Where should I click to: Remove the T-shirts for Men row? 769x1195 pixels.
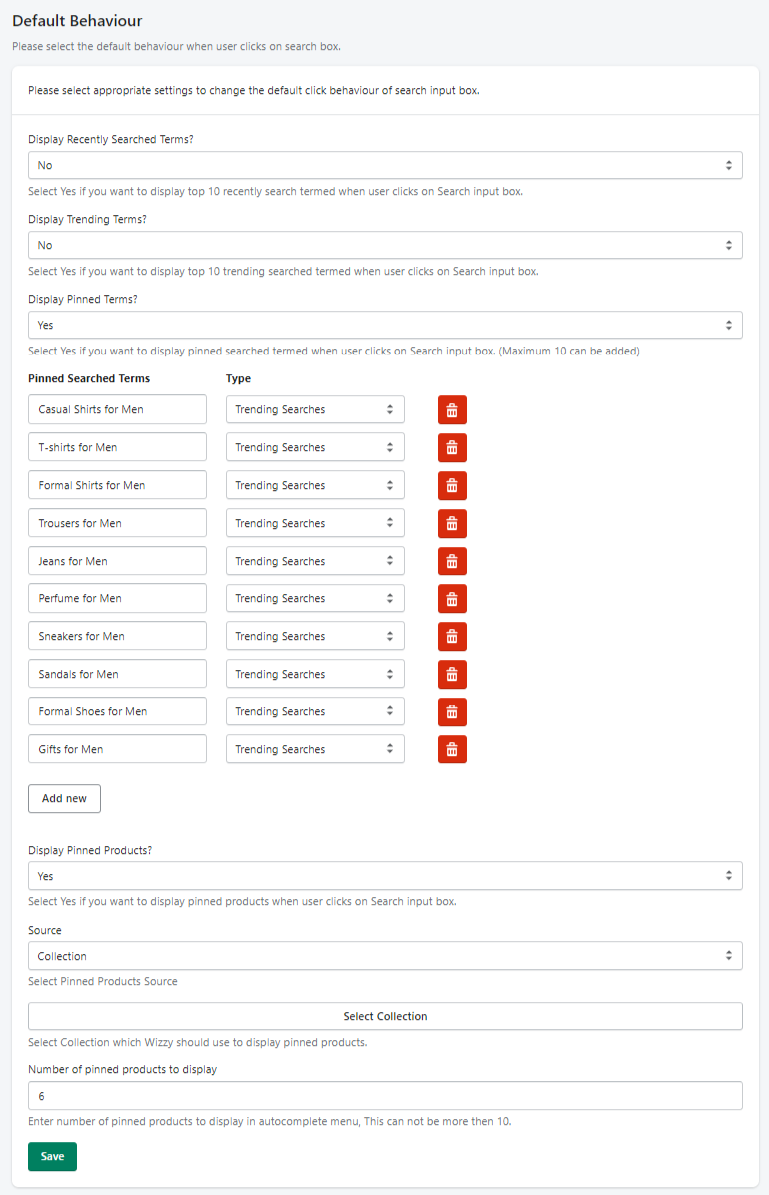[452, 447]
